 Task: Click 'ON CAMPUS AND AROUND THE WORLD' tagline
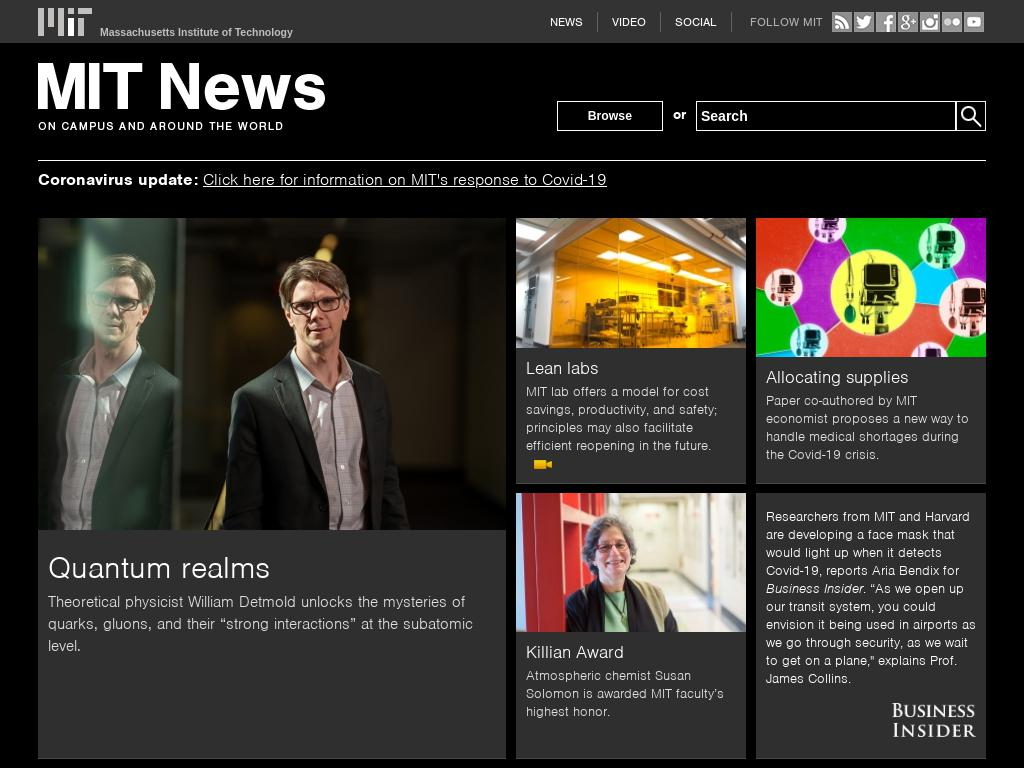click(x=161, y=126)
